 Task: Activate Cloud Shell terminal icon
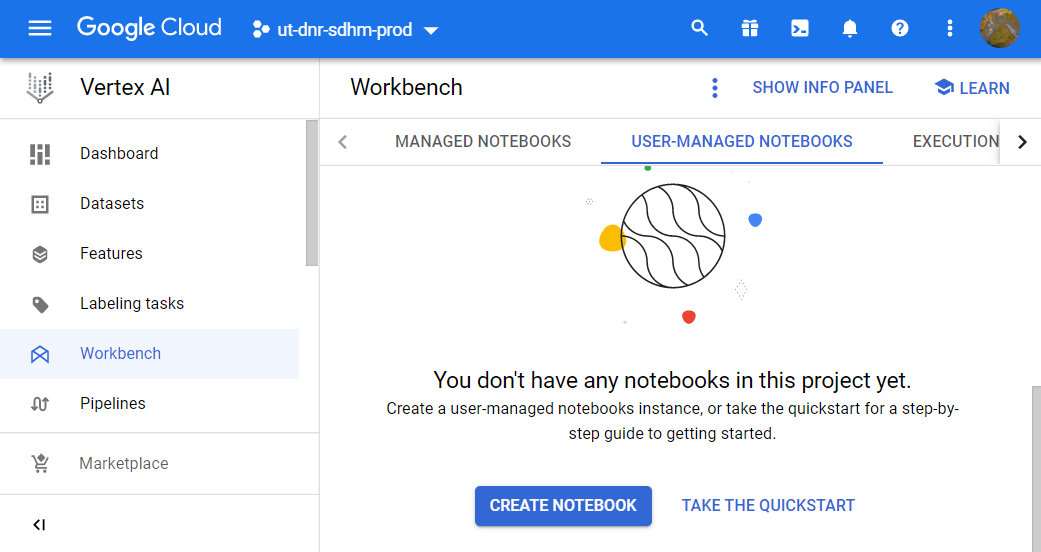800,28
